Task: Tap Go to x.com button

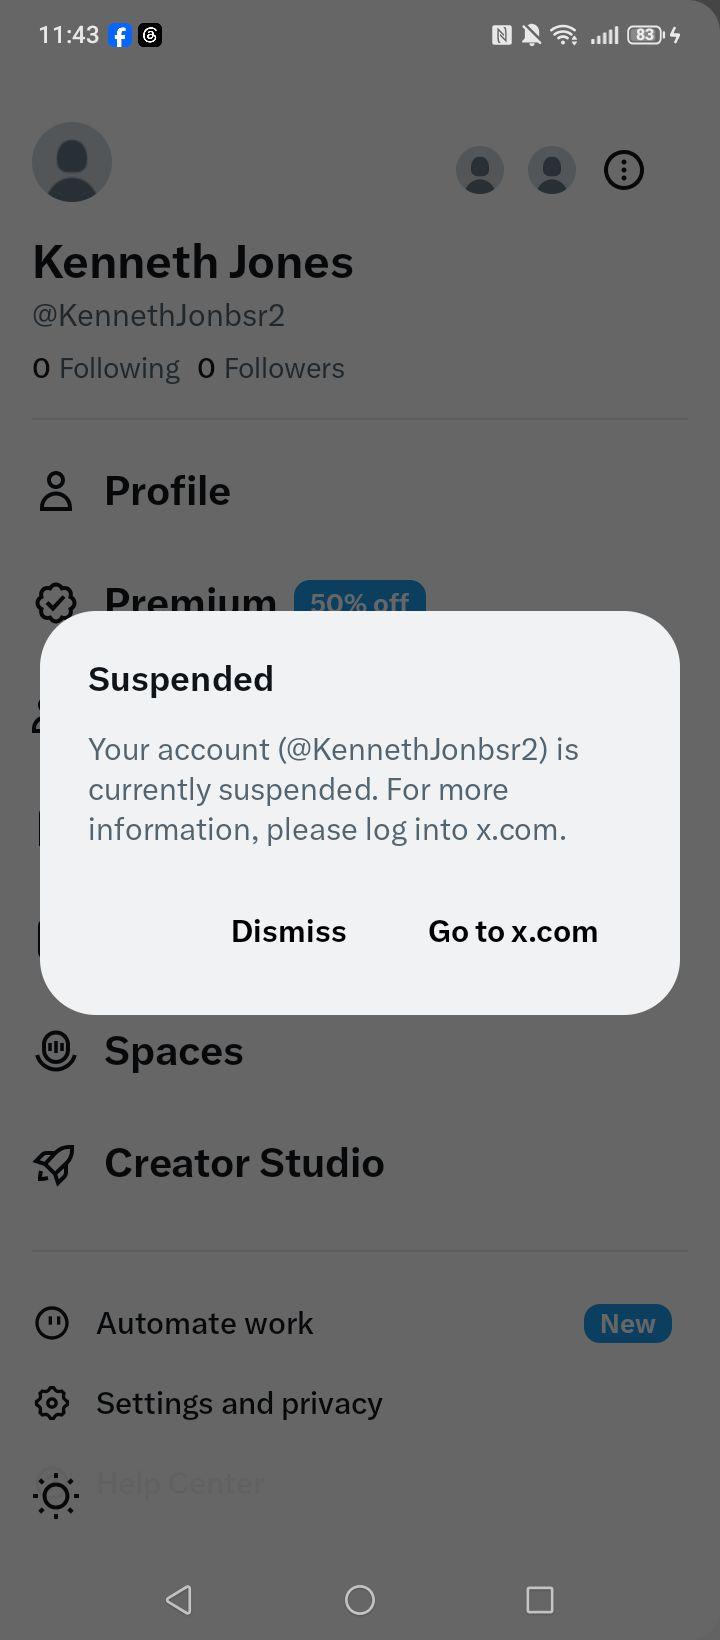Action: pyautogui.click(x=513, y=931)
